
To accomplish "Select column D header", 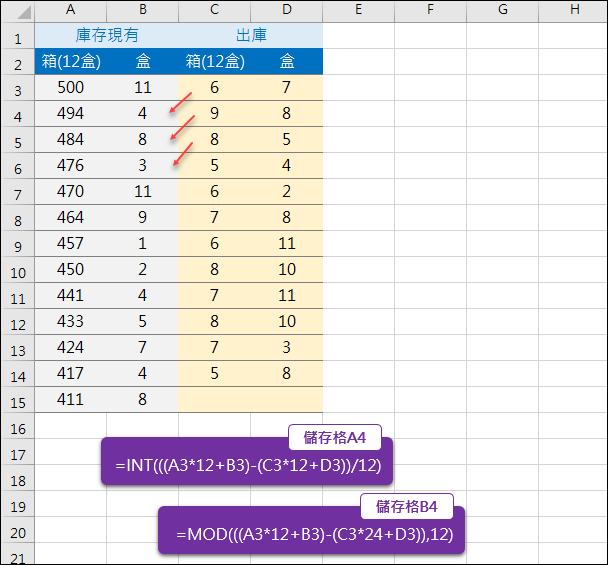I will pos(287,10).
